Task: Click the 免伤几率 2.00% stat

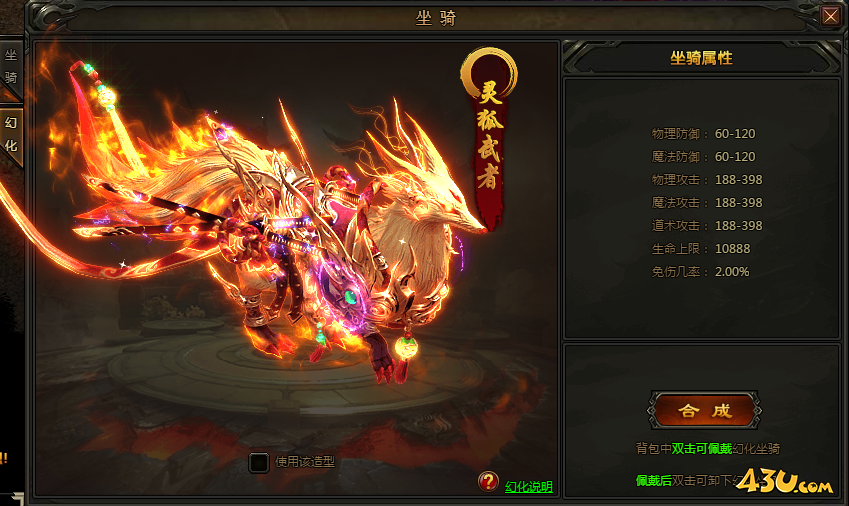Action: (x=700, y=272)
